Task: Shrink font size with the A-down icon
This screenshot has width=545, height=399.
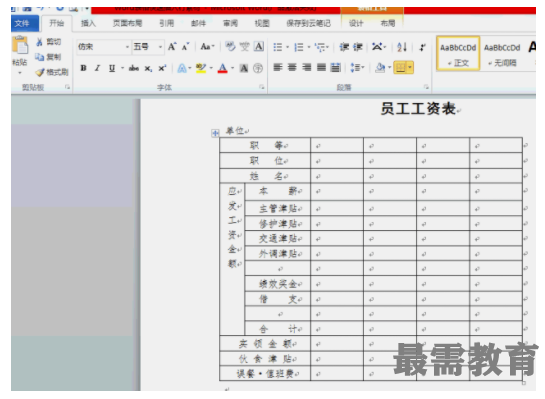Action: click(x=186, y=47)
